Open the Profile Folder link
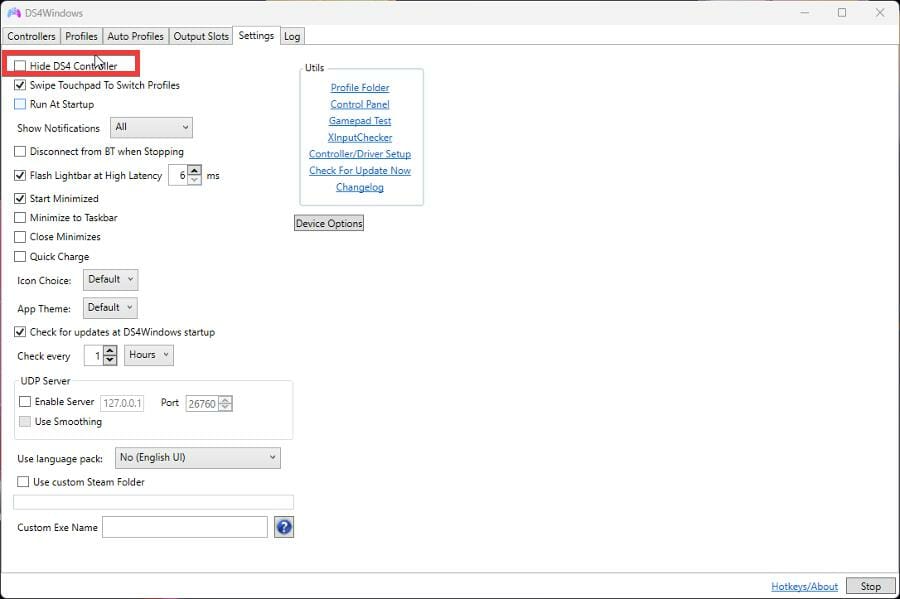This screenshot has height=599, width=900. coord(360,88)
